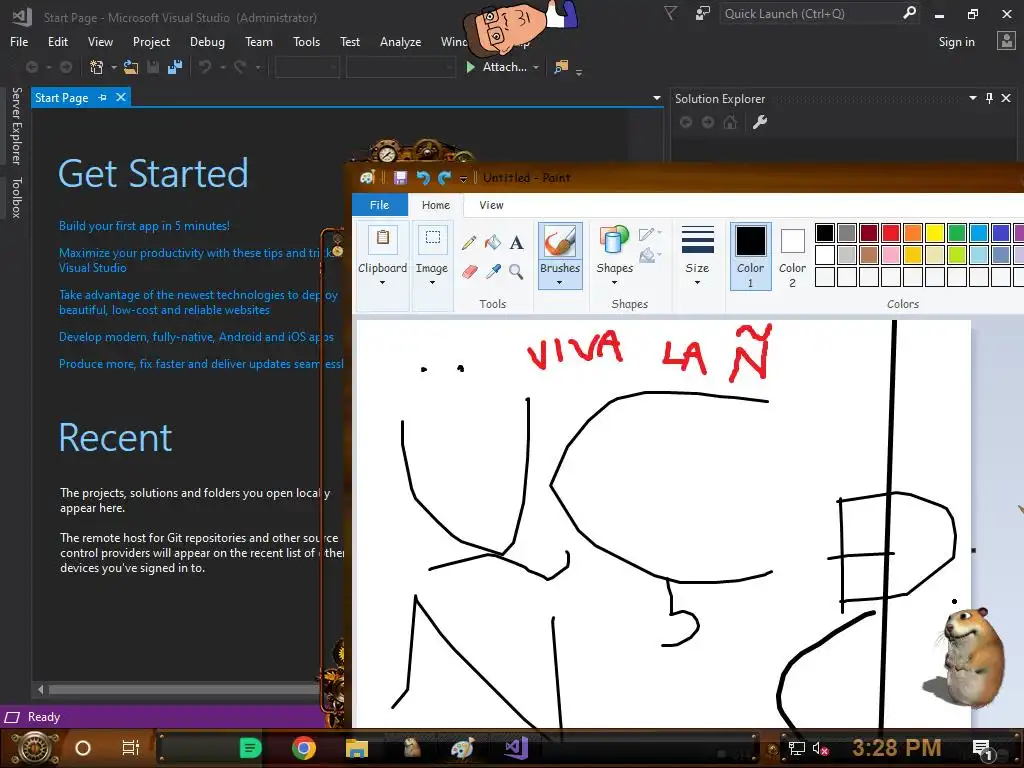Switch to the Home tab in Paint

pos(436,205)
